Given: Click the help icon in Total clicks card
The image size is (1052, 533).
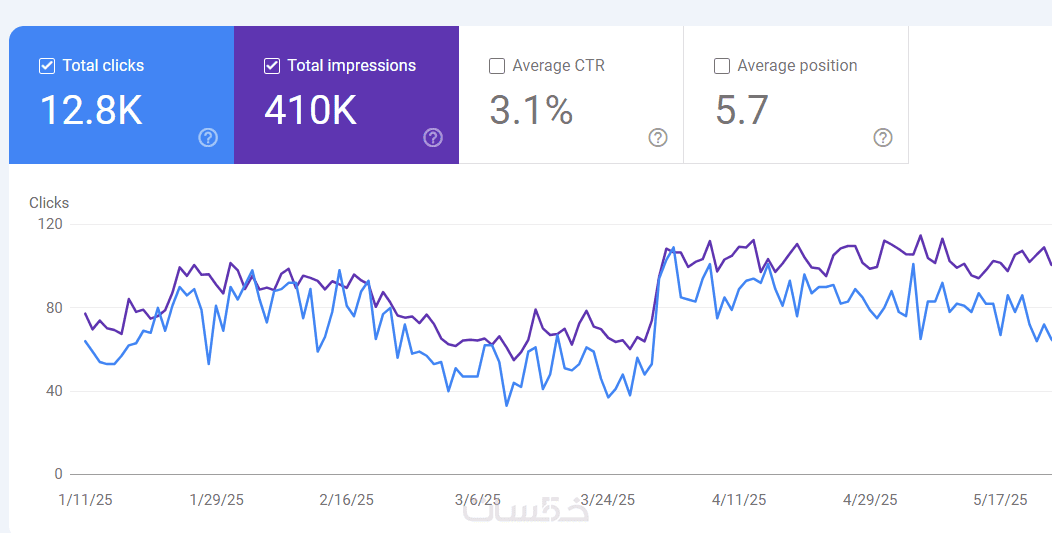Looking at the screenshot, I should [208, 138].
